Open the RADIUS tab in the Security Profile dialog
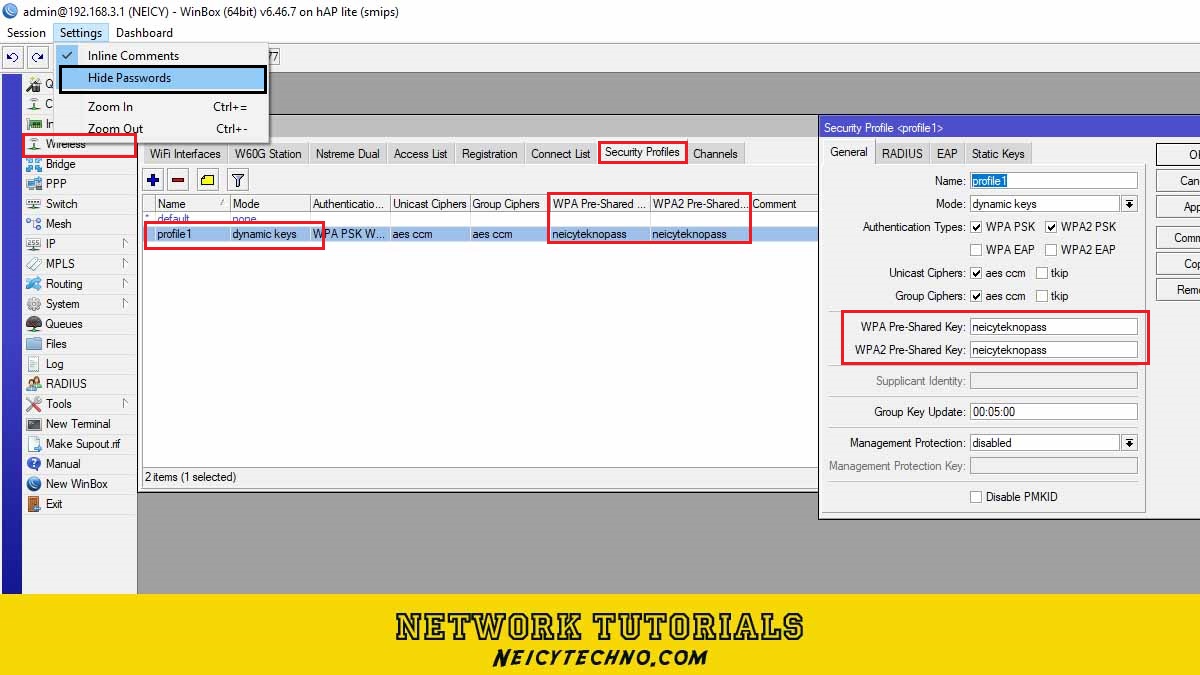This screenshot has width=1200, height=675. point(902,153)
